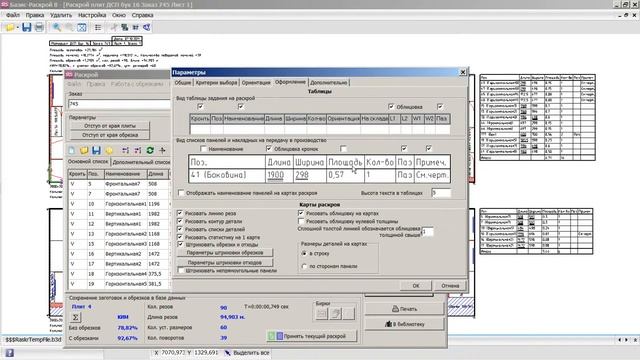Toggle the Облицовка кромок checkbox

point(269,149)
